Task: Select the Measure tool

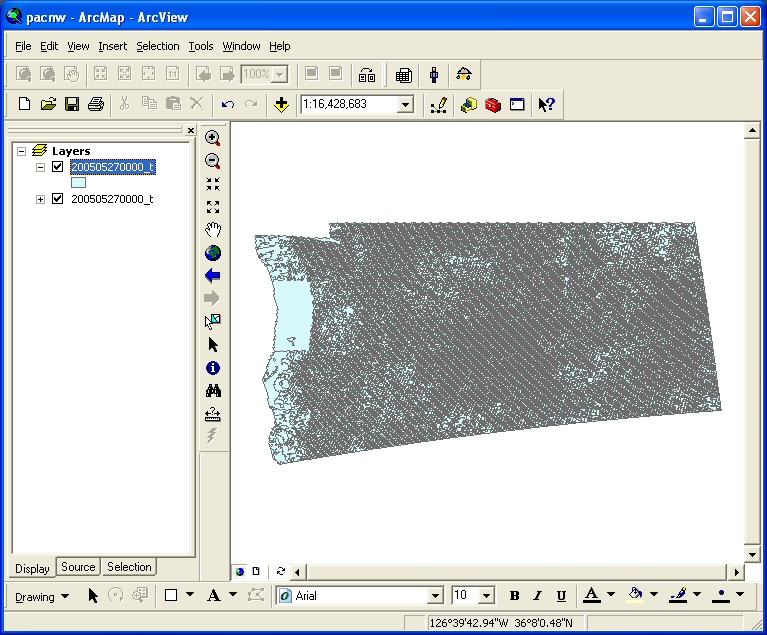Action: [212, 414]
